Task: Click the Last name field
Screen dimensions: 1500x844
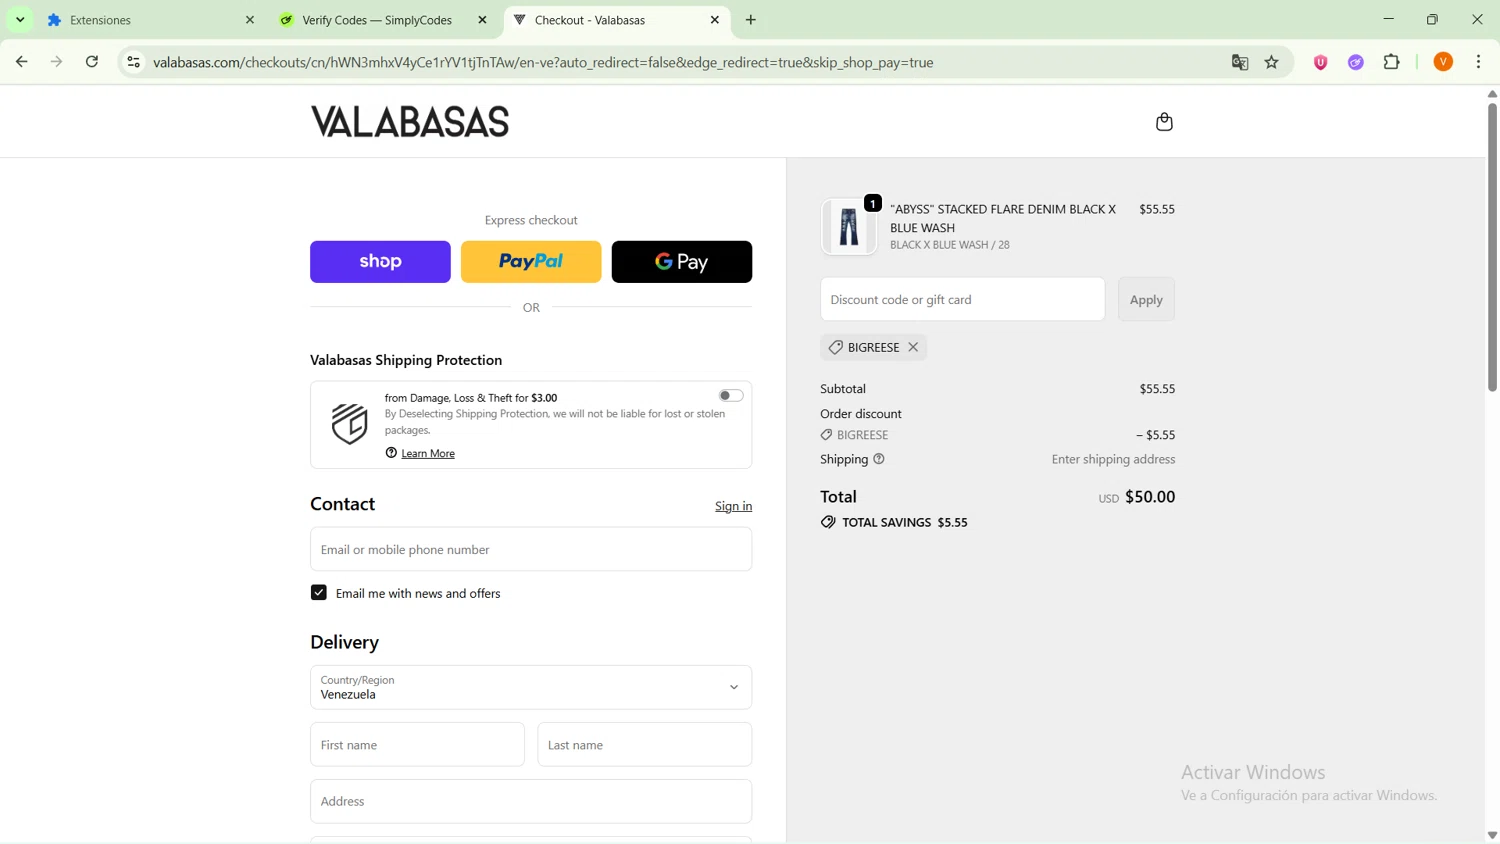Action: point(645,745)
